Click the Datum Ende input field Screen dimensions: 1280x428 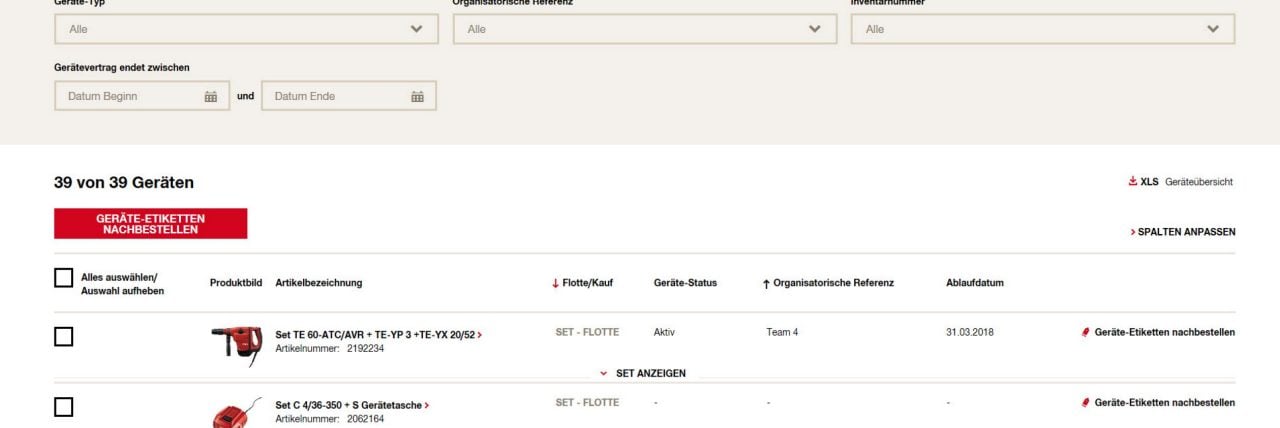[x=335, y=96]
